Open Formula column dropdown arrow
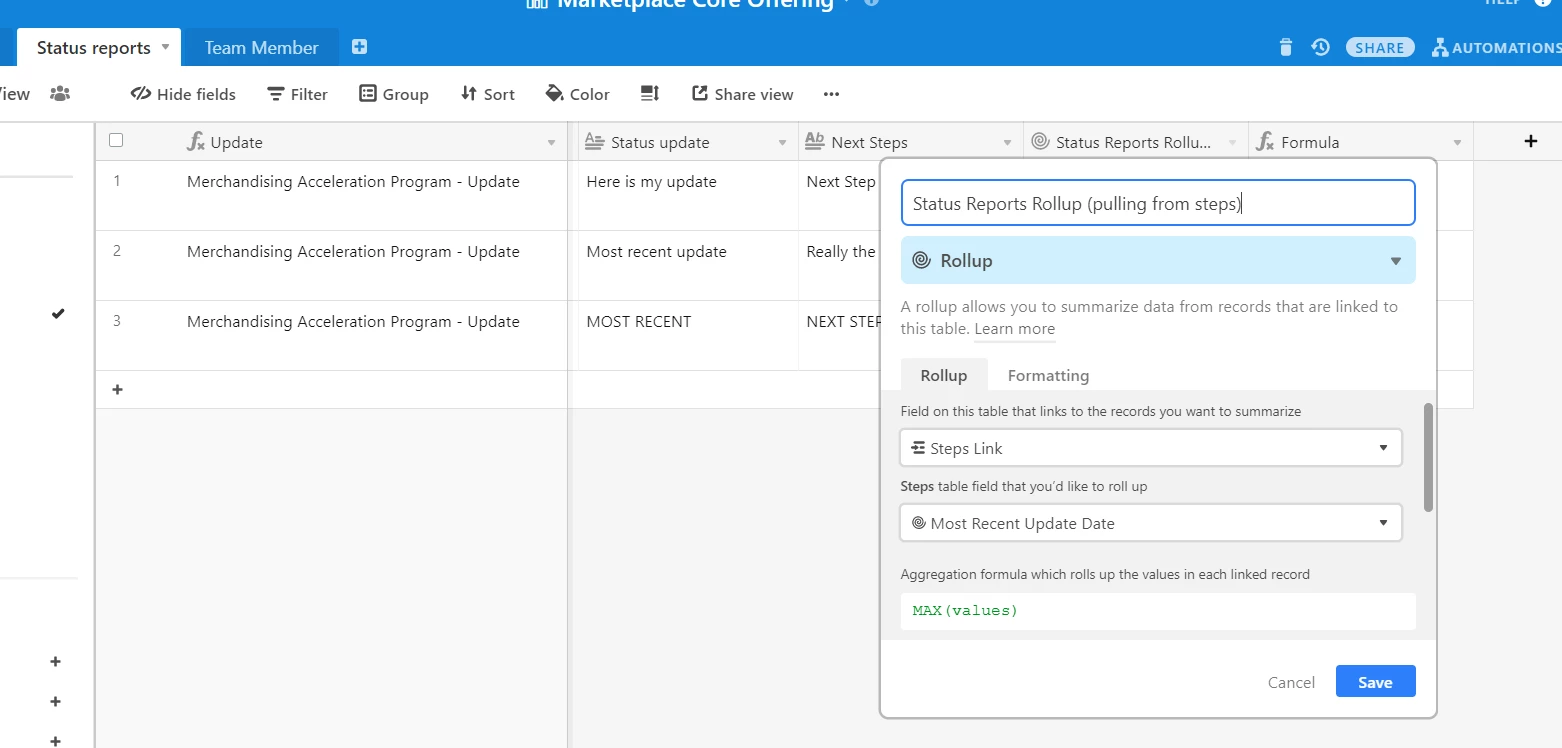Screen dimensions: 1562x748 pos(1457,143)
